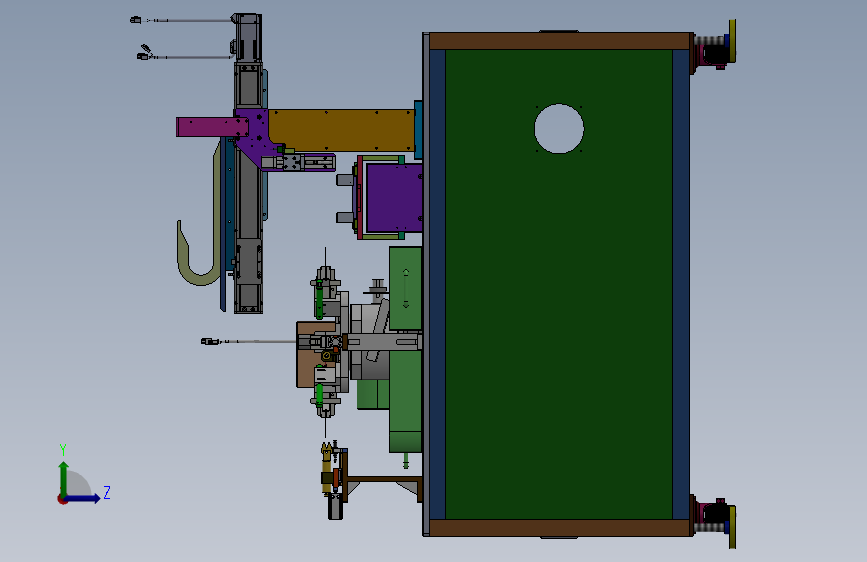Select the light green block with double arrow

point(405,288)
